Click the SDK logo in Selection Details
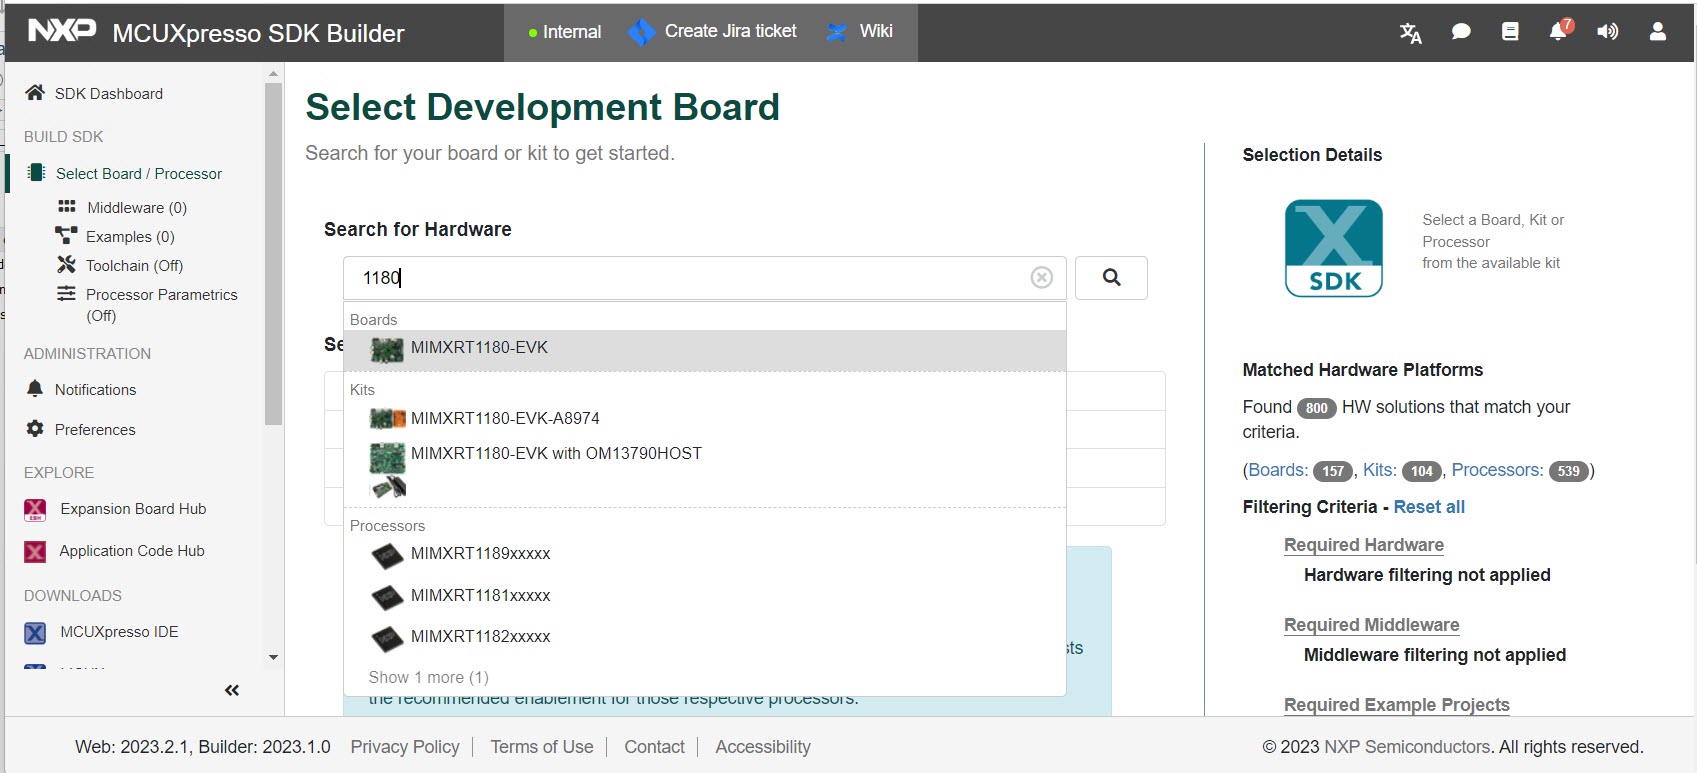The image size is (1697, 773). click(1333, 248)
